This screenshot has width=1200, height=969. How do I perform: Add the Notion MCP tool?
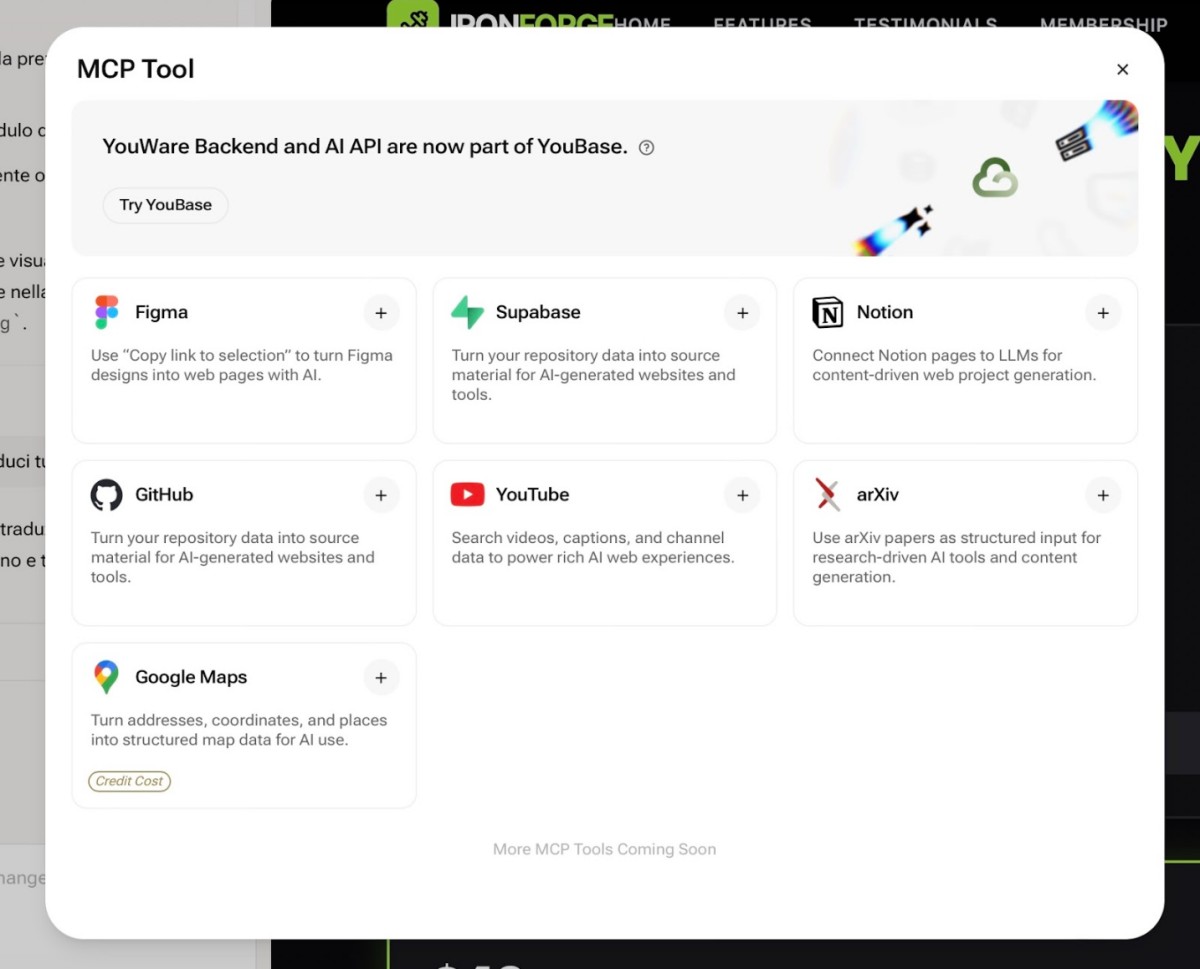tap(1103, 313)
